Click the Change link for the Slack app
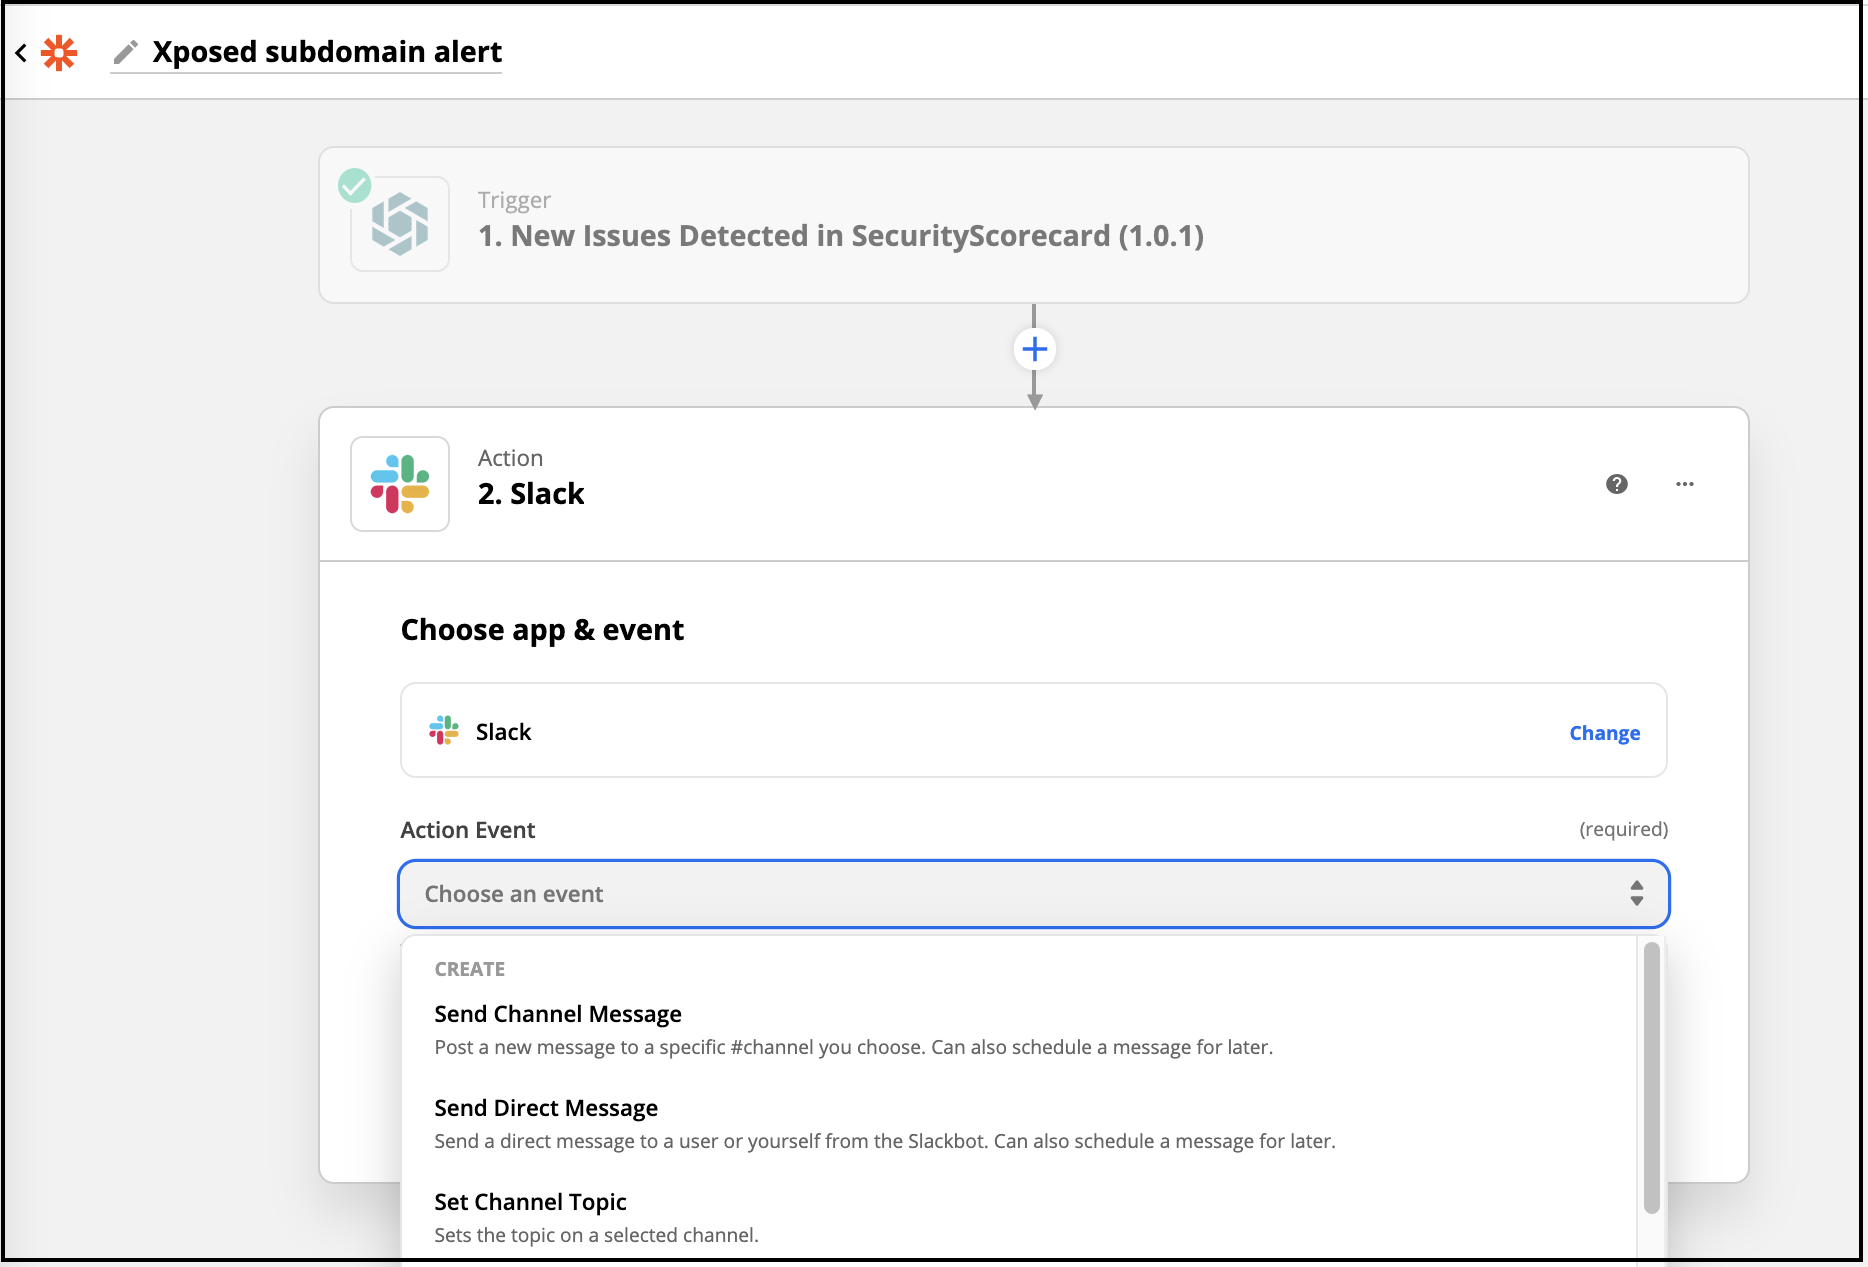 1604,733
